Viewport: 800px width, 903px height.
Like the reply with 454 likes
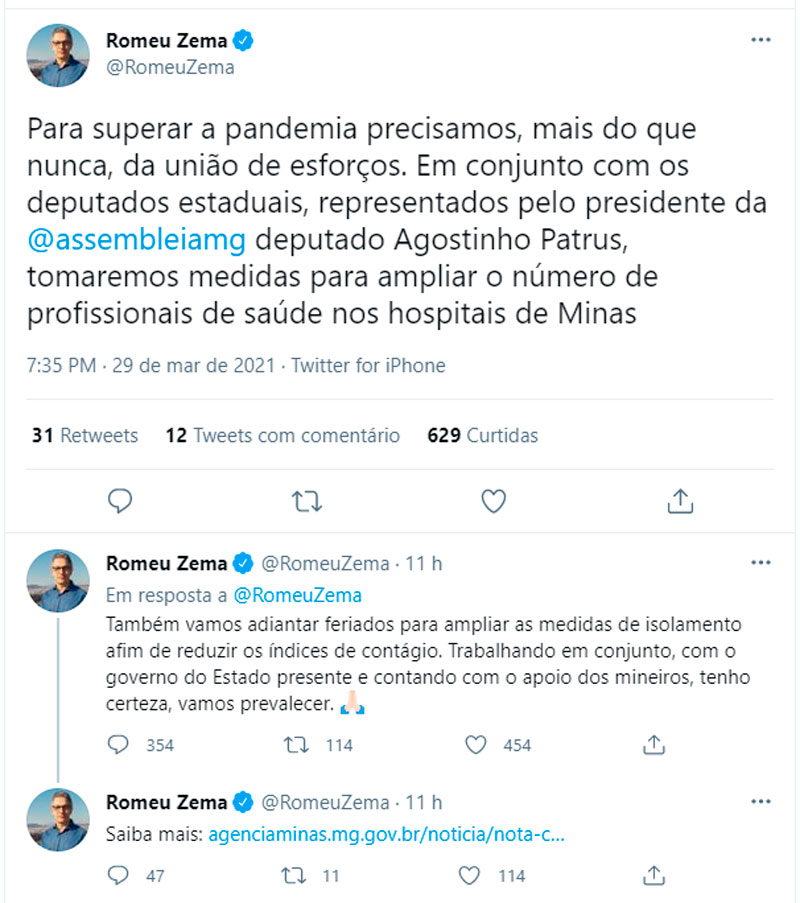477,745
